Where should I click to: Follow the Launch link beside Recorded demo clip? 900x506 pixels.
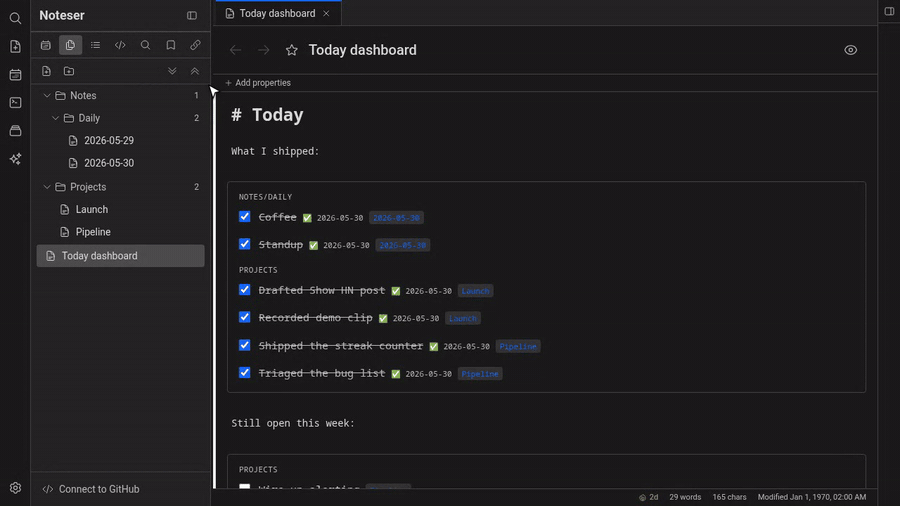click(463, 318)
